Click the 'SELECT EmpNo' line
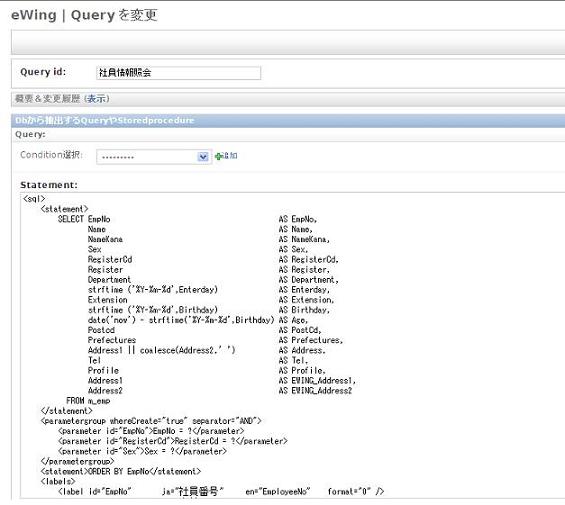 [x=84, y=219]
